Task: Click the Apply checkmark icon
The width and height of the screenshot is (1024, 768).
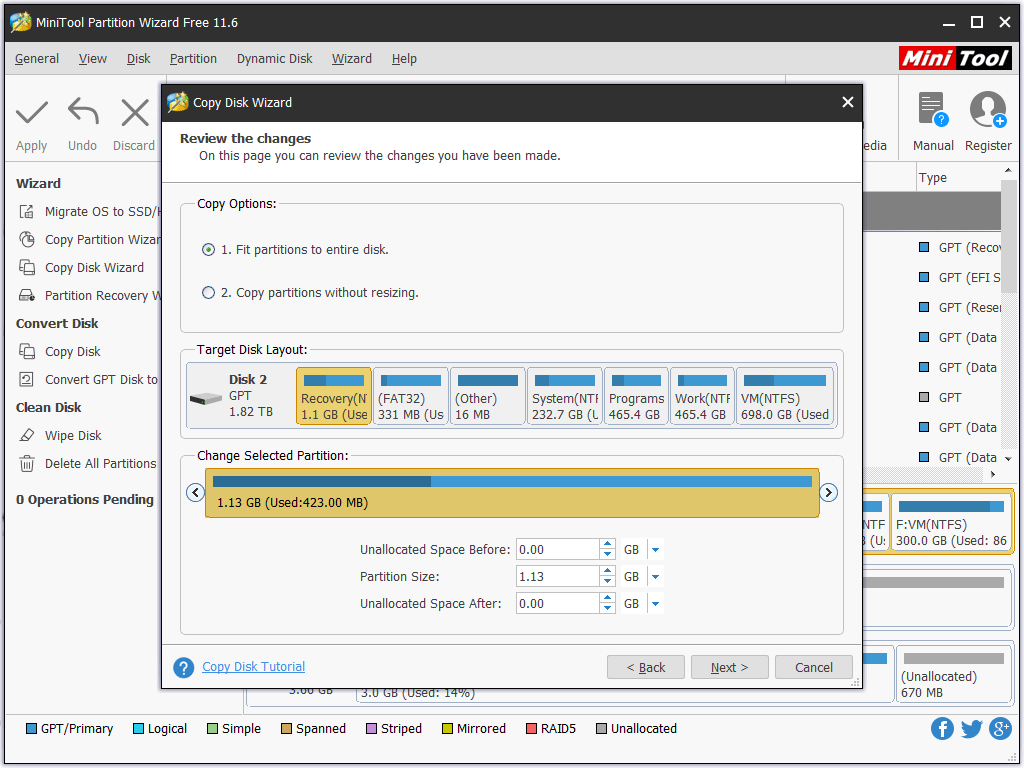Action: [31, 113]
